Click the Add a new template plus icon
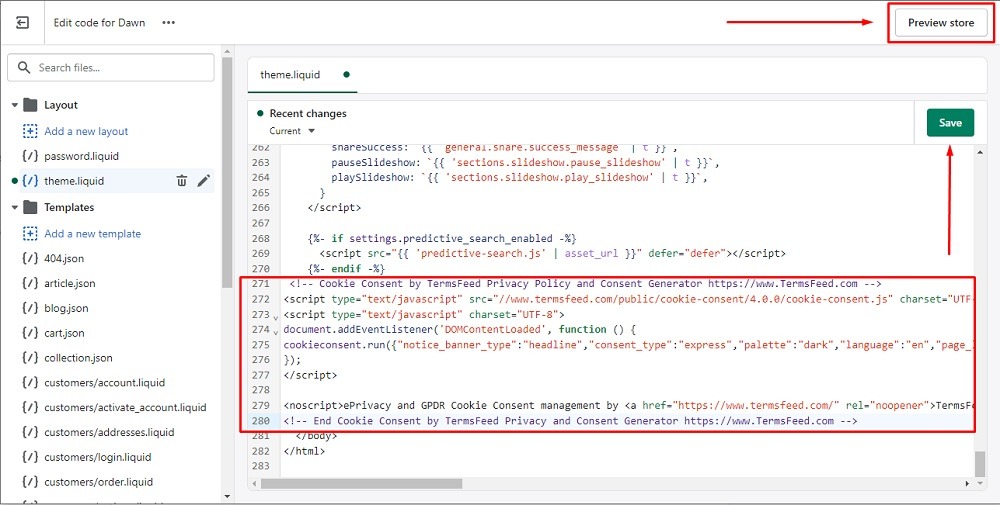The image size is (1000, 505). tap(30, 234)
